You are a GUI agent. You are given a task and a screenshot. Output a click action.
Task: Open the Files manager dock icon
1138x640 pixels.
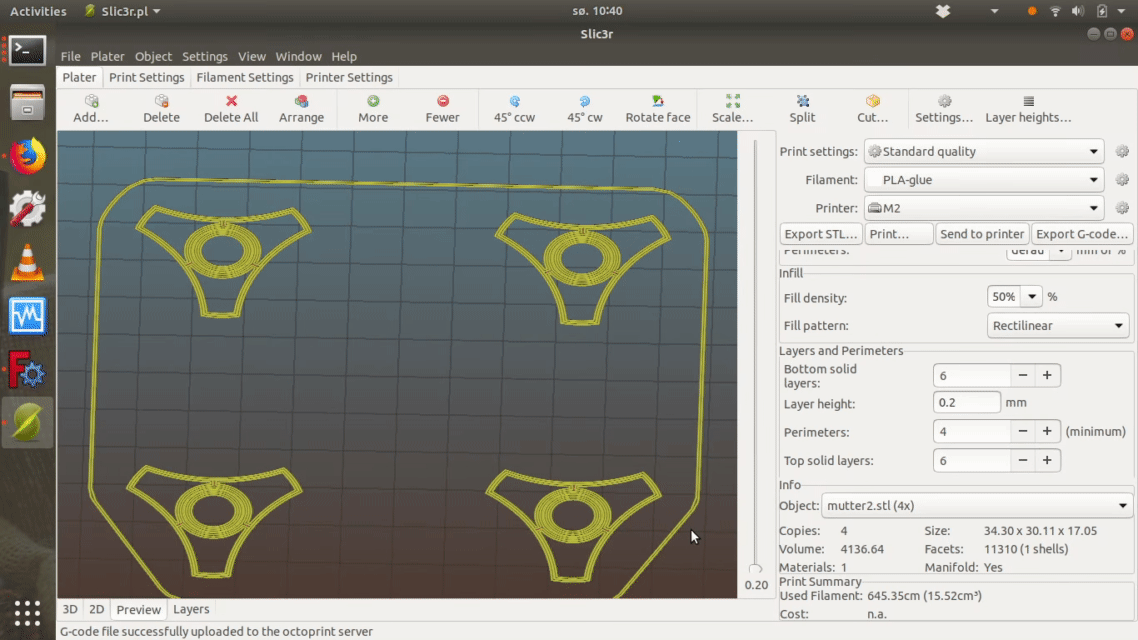(28, 103)
